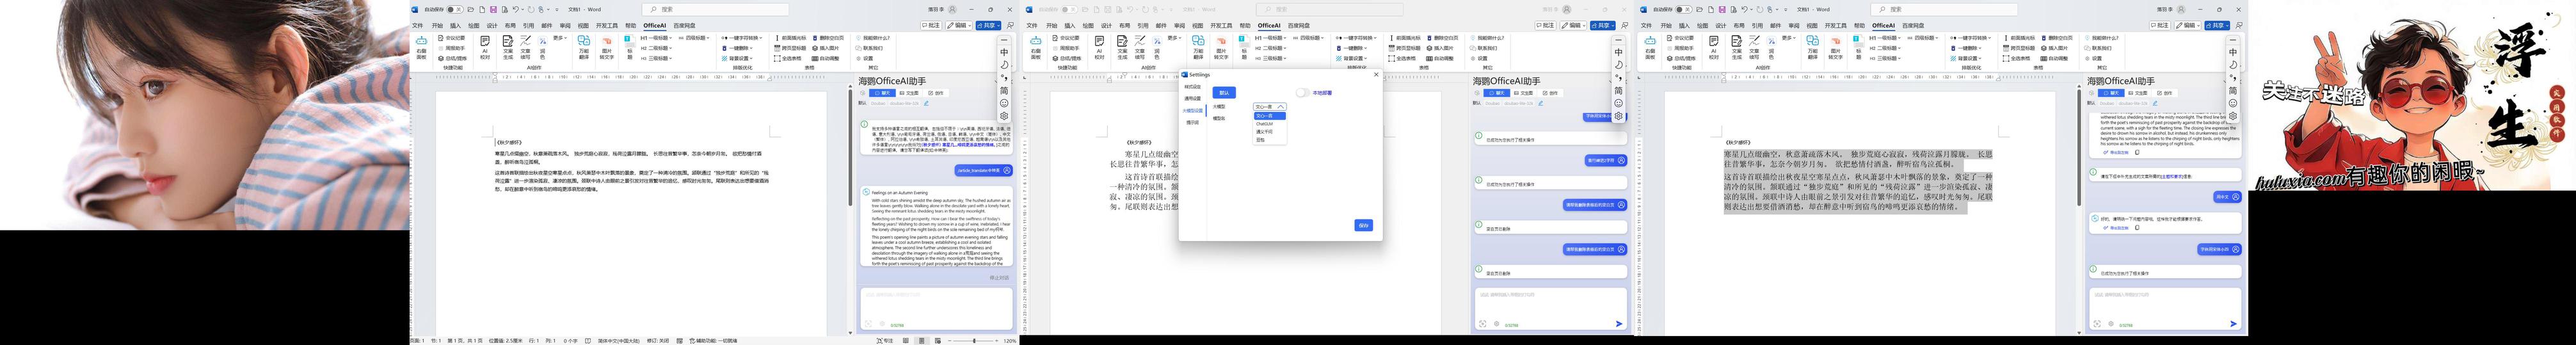Click the 保存 button in Settings

[x=1363, y=226]
